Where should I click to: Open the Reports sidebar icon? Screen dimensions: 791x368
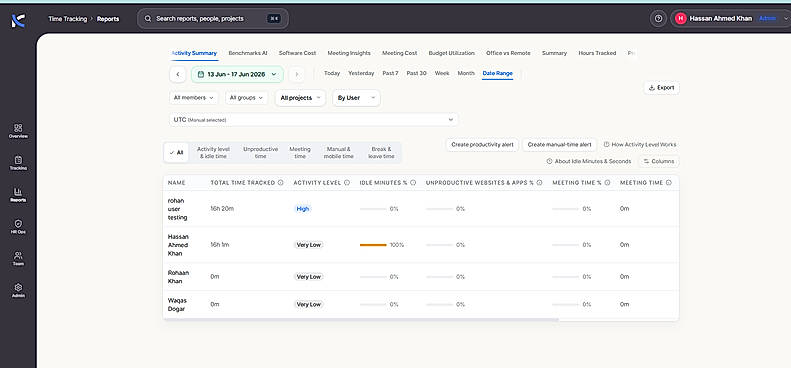click(x=18, y=194)
